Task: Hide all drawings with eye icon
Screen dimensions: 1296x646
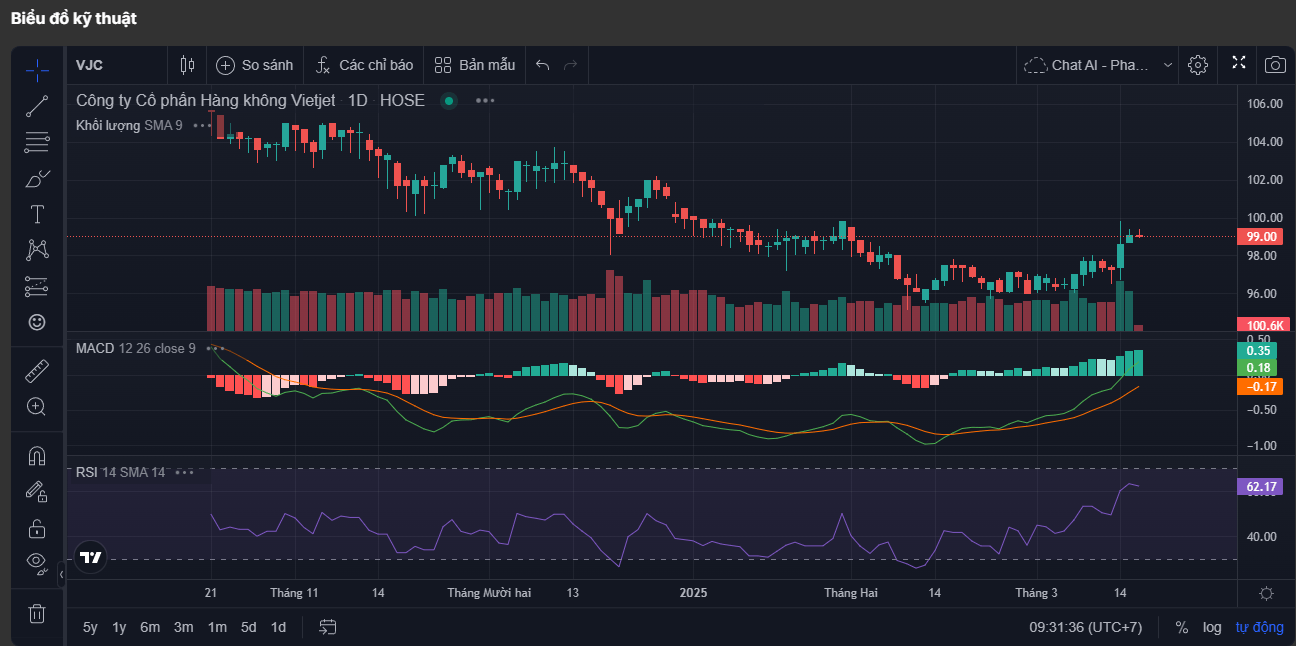Action: (37, 561)
